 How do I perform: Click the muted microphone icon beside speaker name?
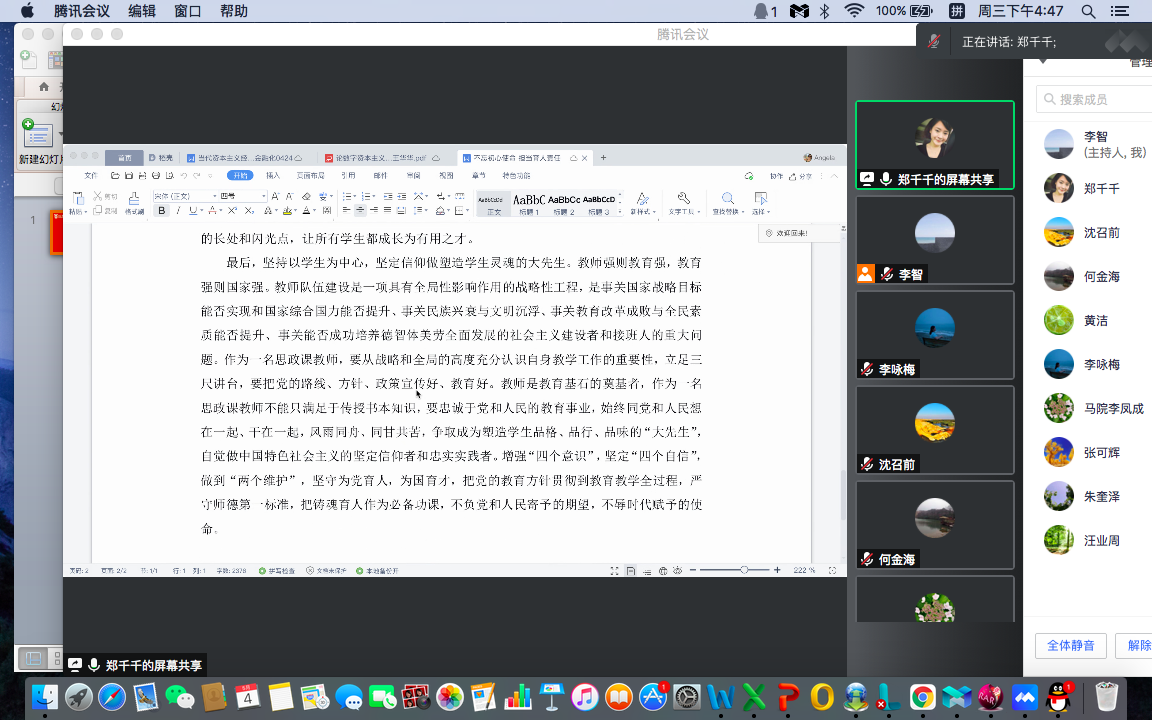934,42
